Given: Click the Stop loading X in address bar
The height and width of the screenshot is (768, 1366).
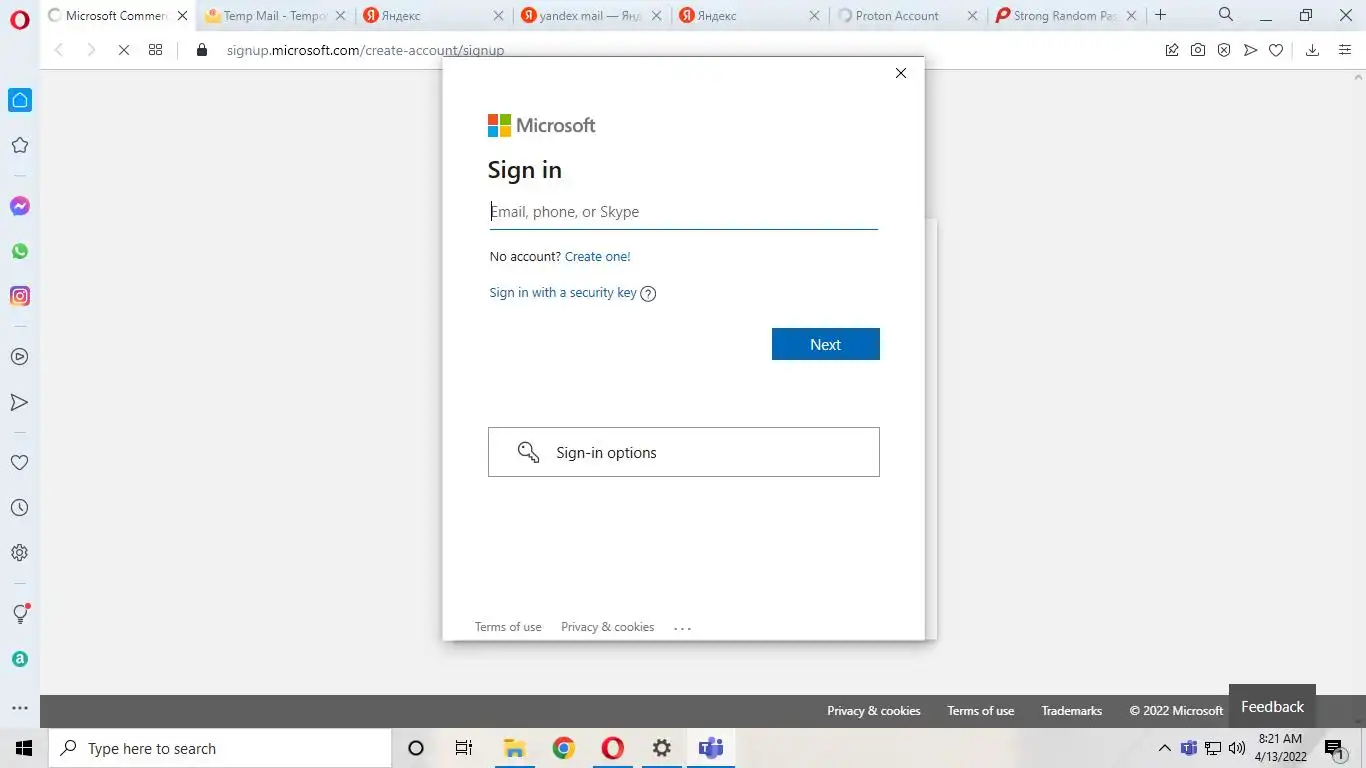Looking at the screenshot, I should 123,50.
